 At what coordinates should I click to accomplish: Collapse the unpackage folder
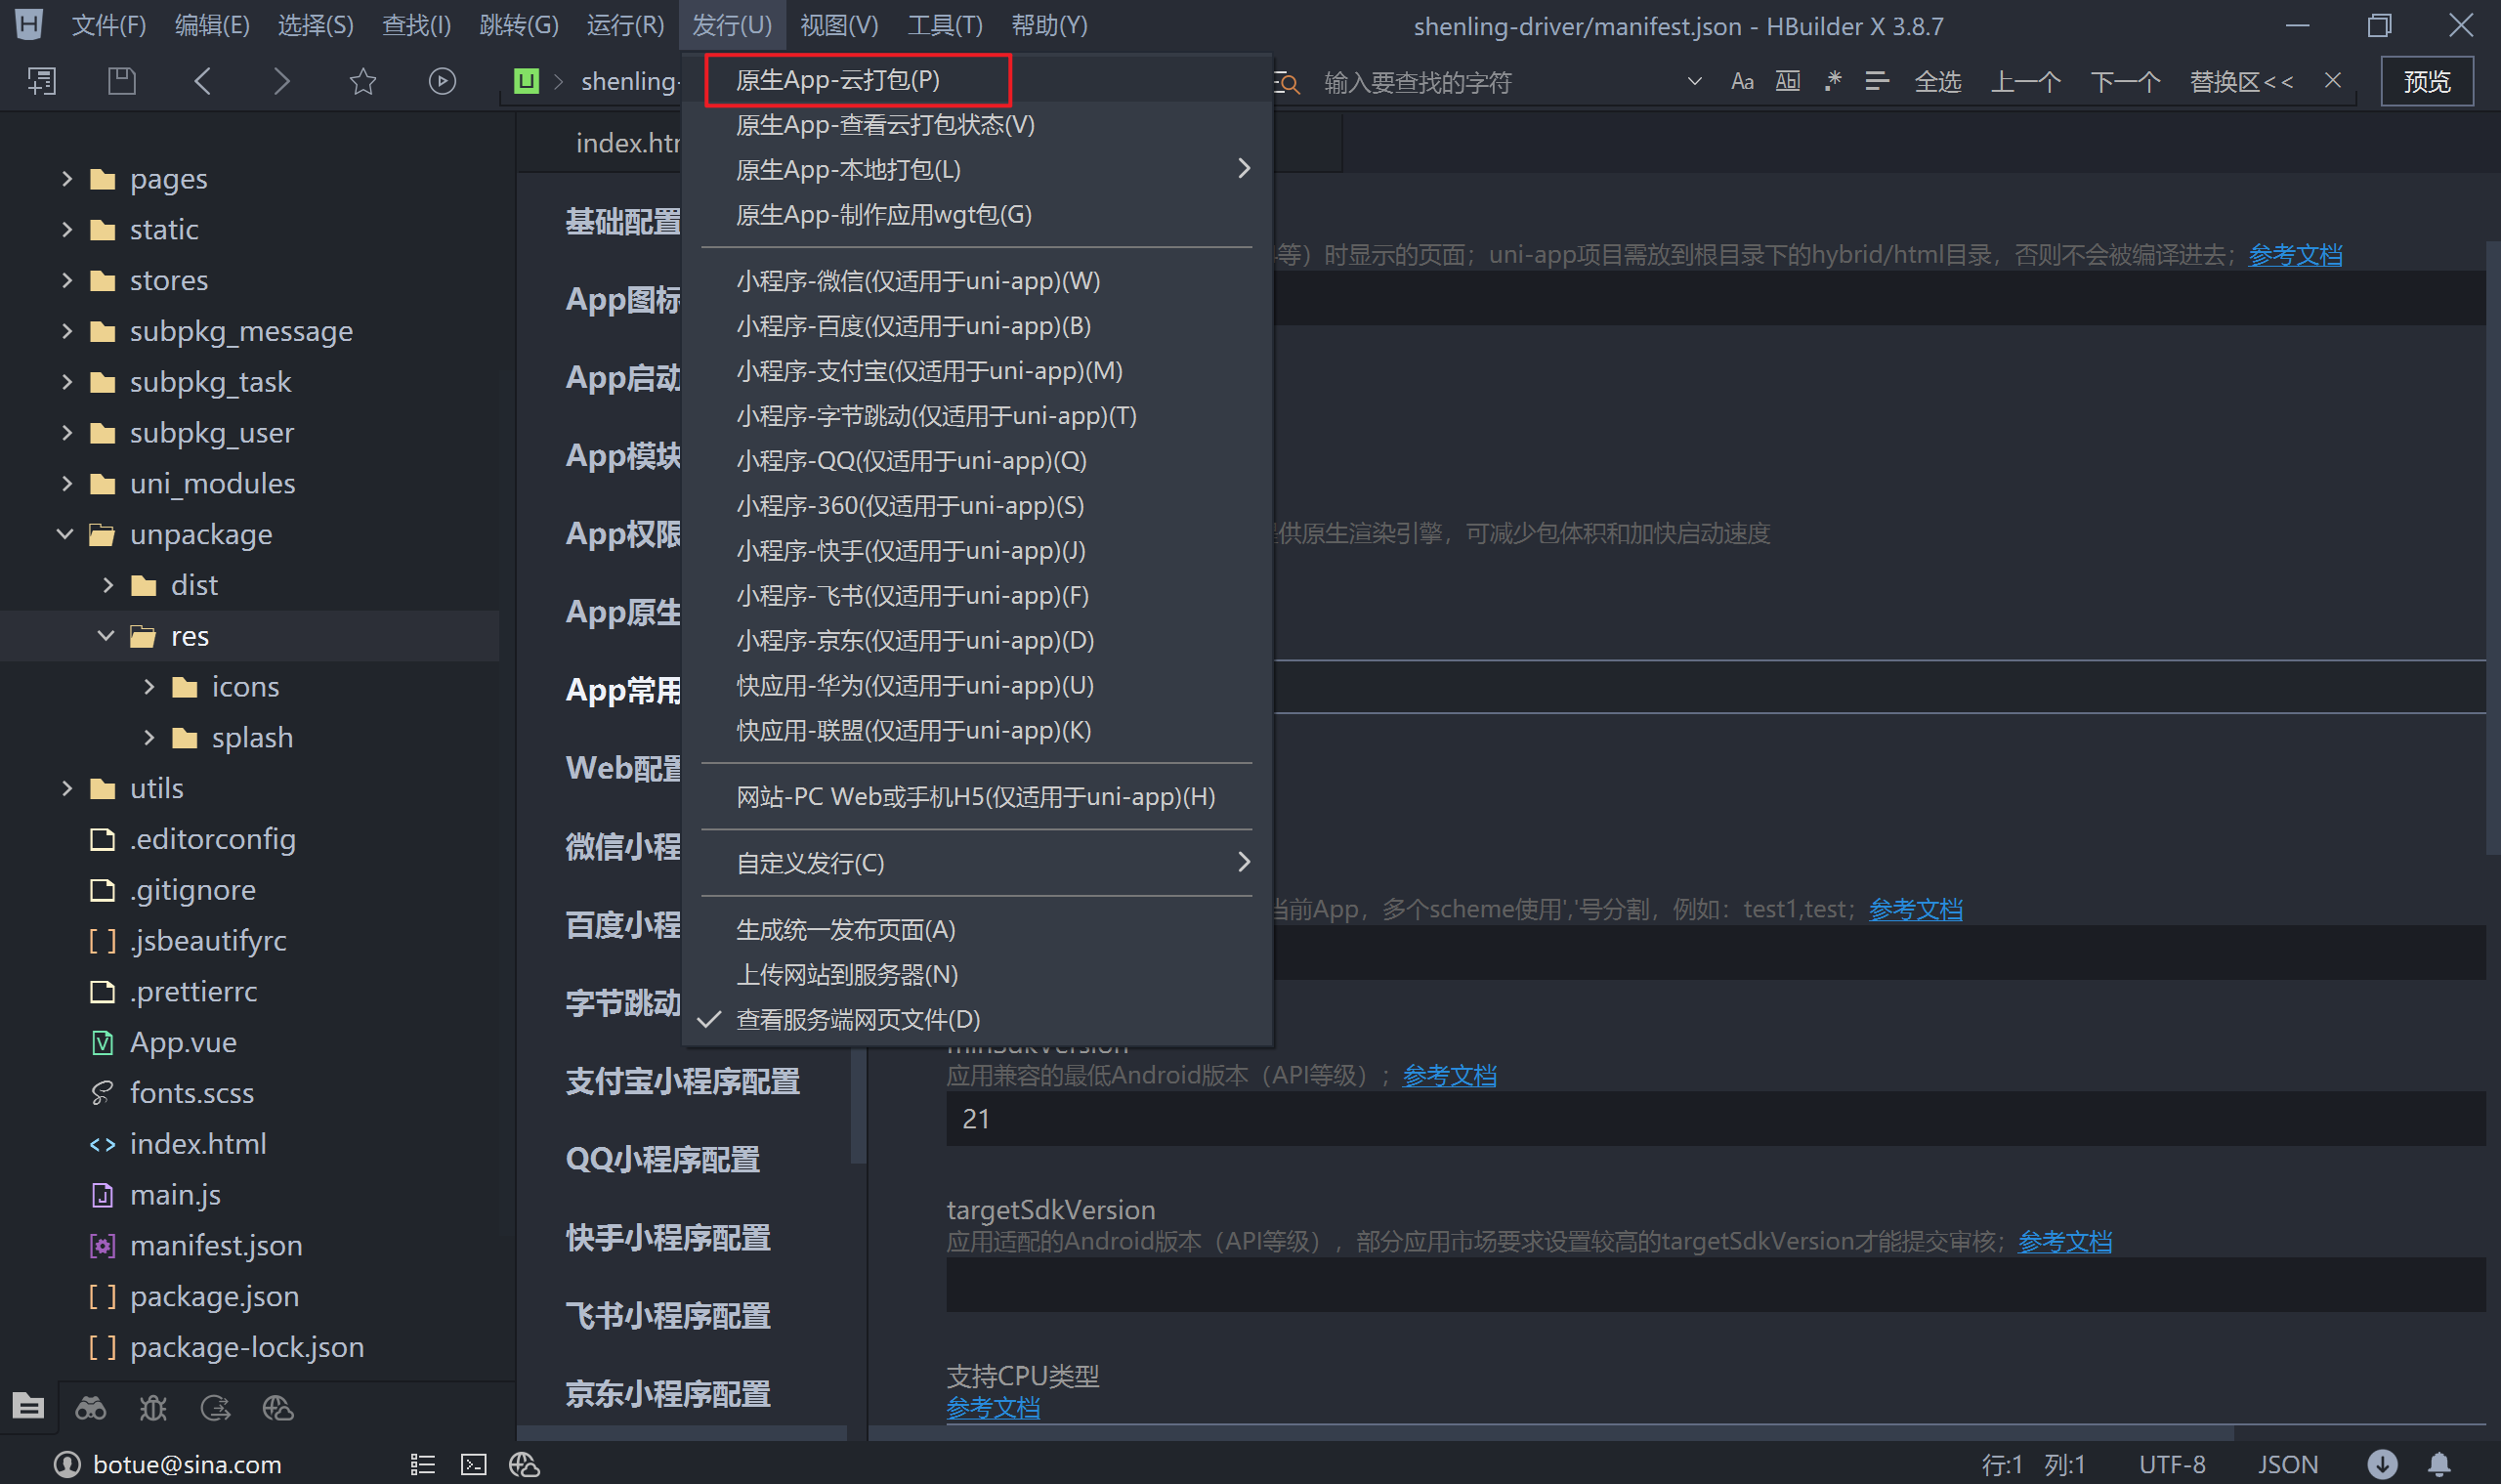(x=66, y=534)
